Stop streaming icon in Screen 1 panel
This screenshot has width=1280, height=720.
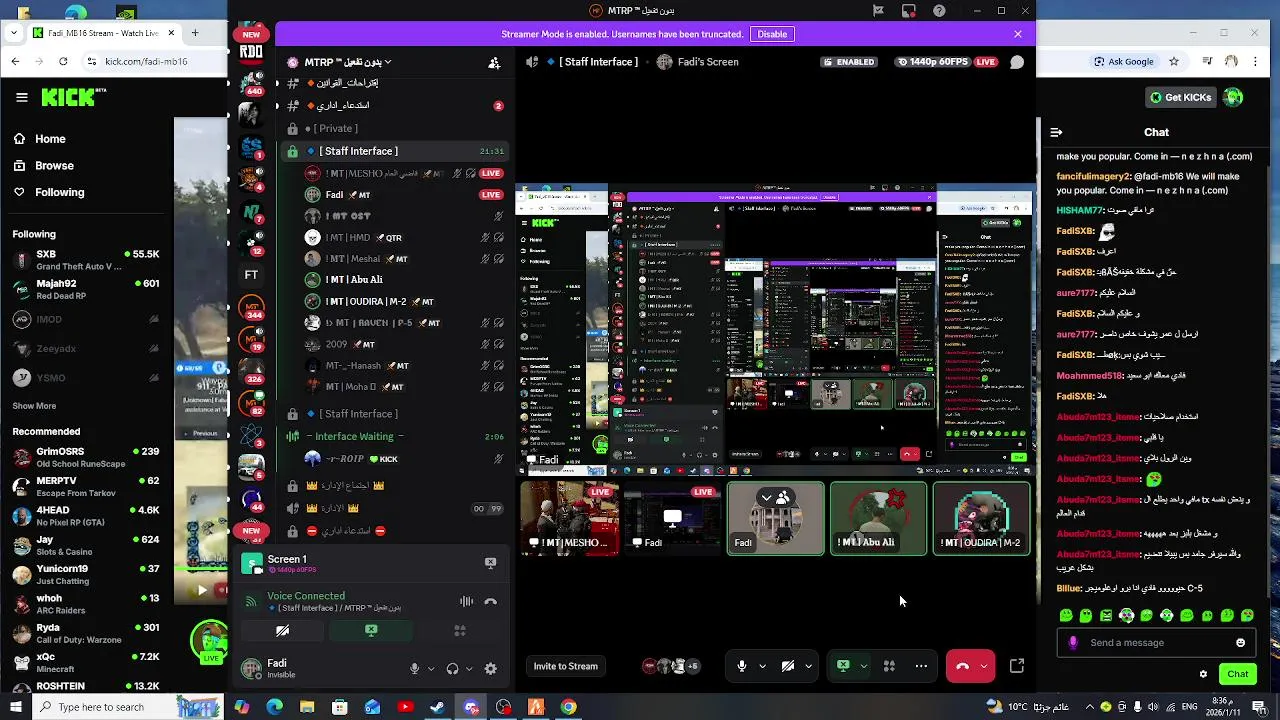coord(490,563)
